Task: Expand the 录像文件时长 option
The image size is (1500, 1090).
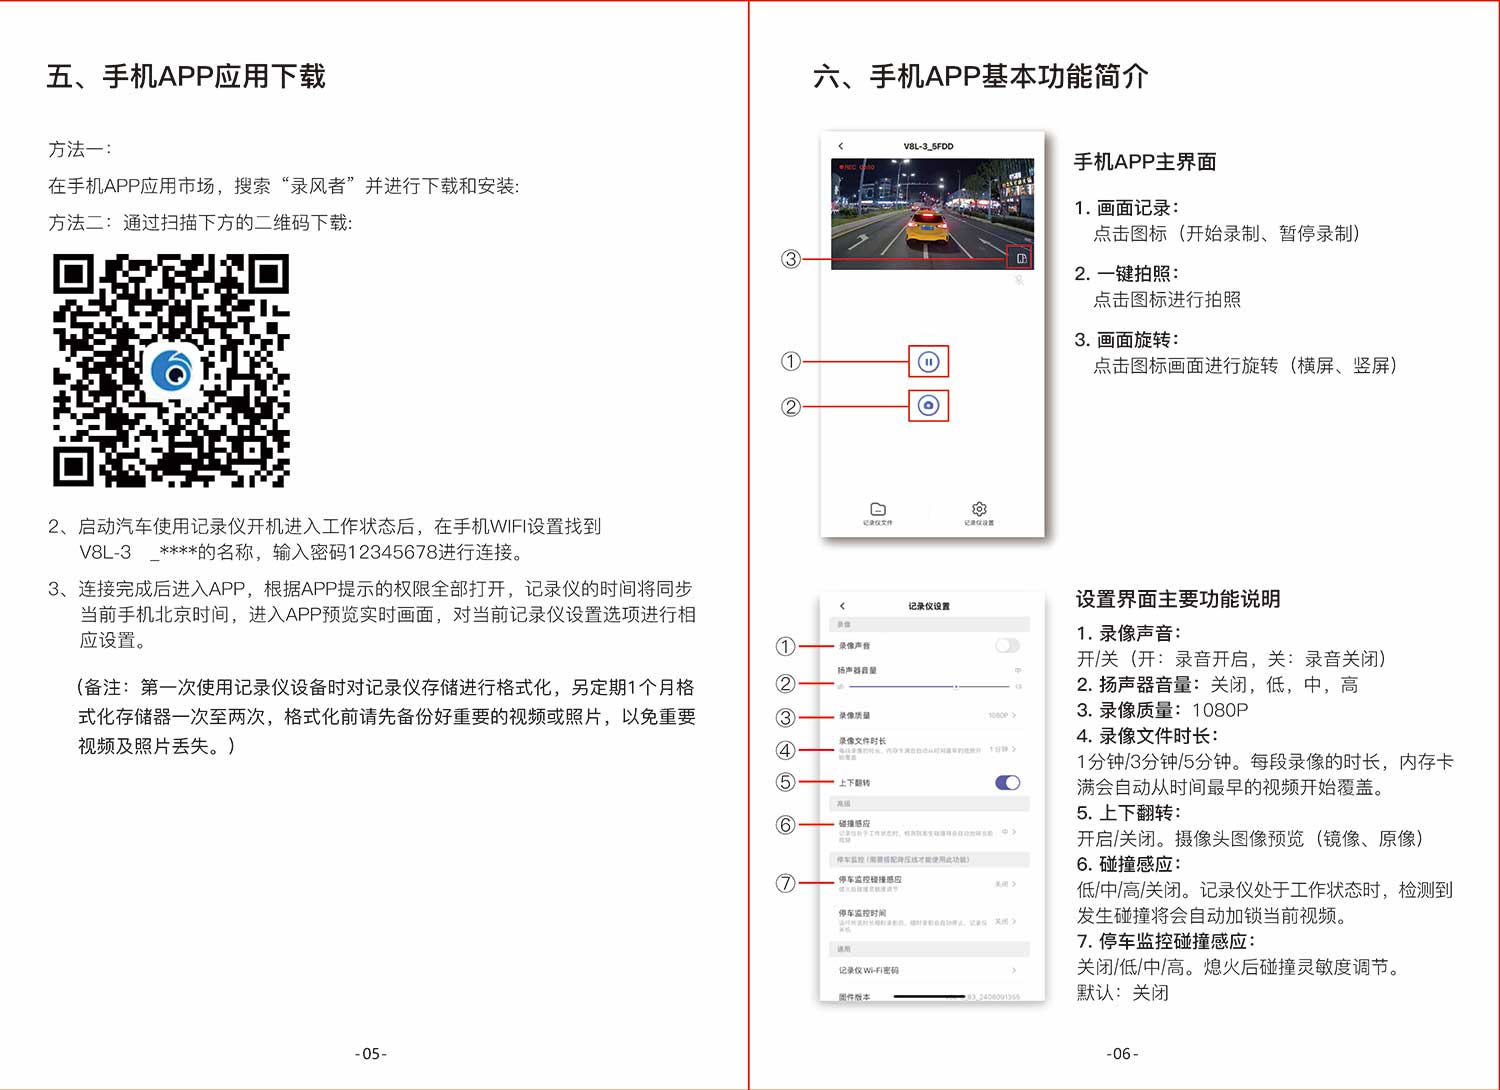Action: [1001, 749]
